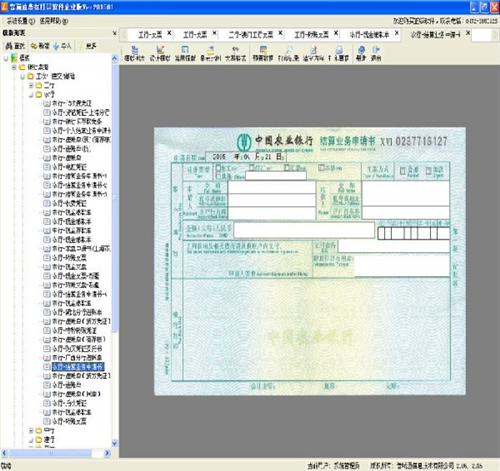Tick the 普通 checkbox under remittance method
The image size is (500, 471).
(x=403, y=171)
